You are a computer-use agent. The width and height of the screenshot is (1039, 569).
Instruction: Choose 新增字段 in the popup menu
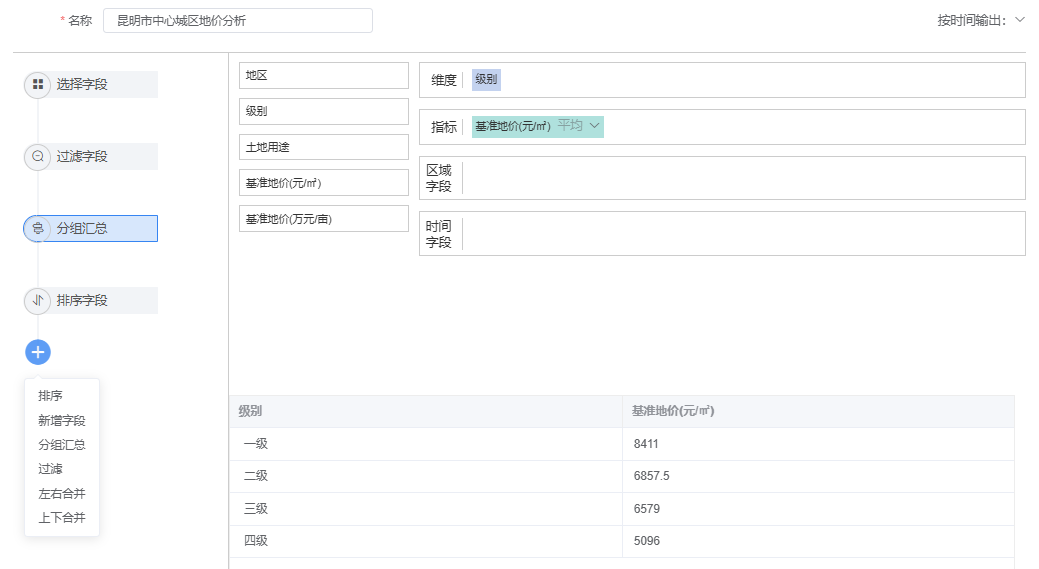tap(62, 421)
